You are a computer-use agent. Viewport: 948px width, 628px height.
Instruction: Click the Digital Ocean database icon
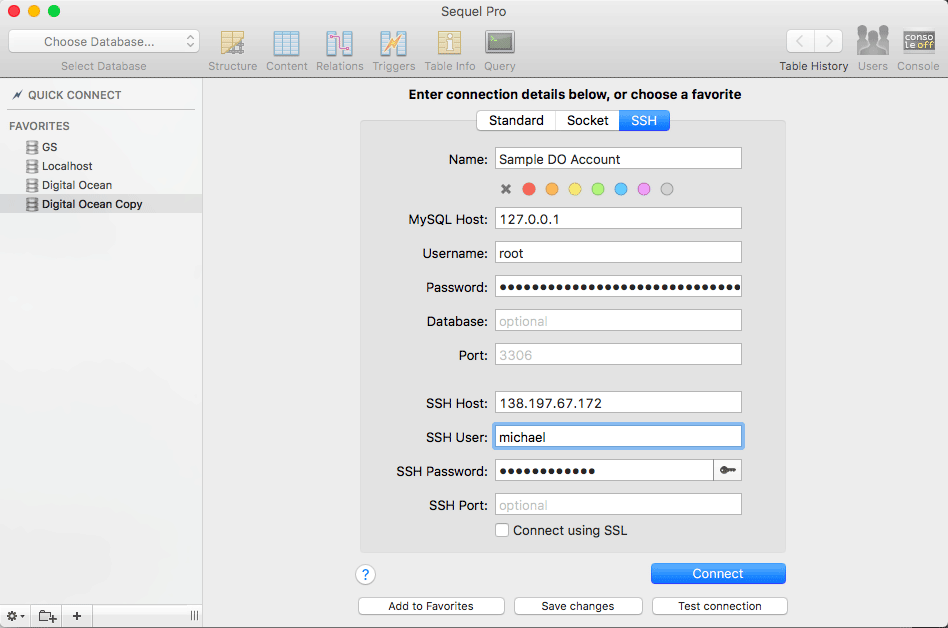click(x=32, y=185)
